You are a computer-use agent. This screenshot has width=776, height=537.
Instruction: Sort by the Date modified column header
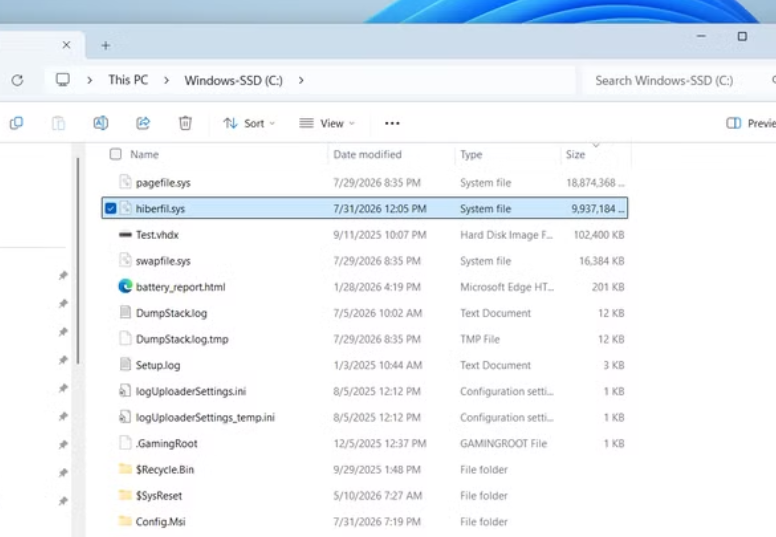[367, 154]
